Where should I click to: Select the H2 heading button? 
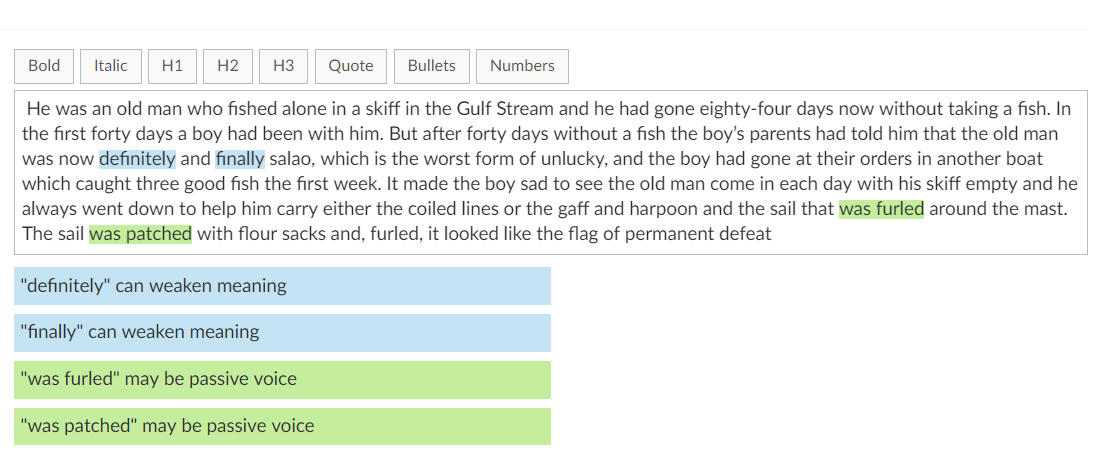(228, 66)
